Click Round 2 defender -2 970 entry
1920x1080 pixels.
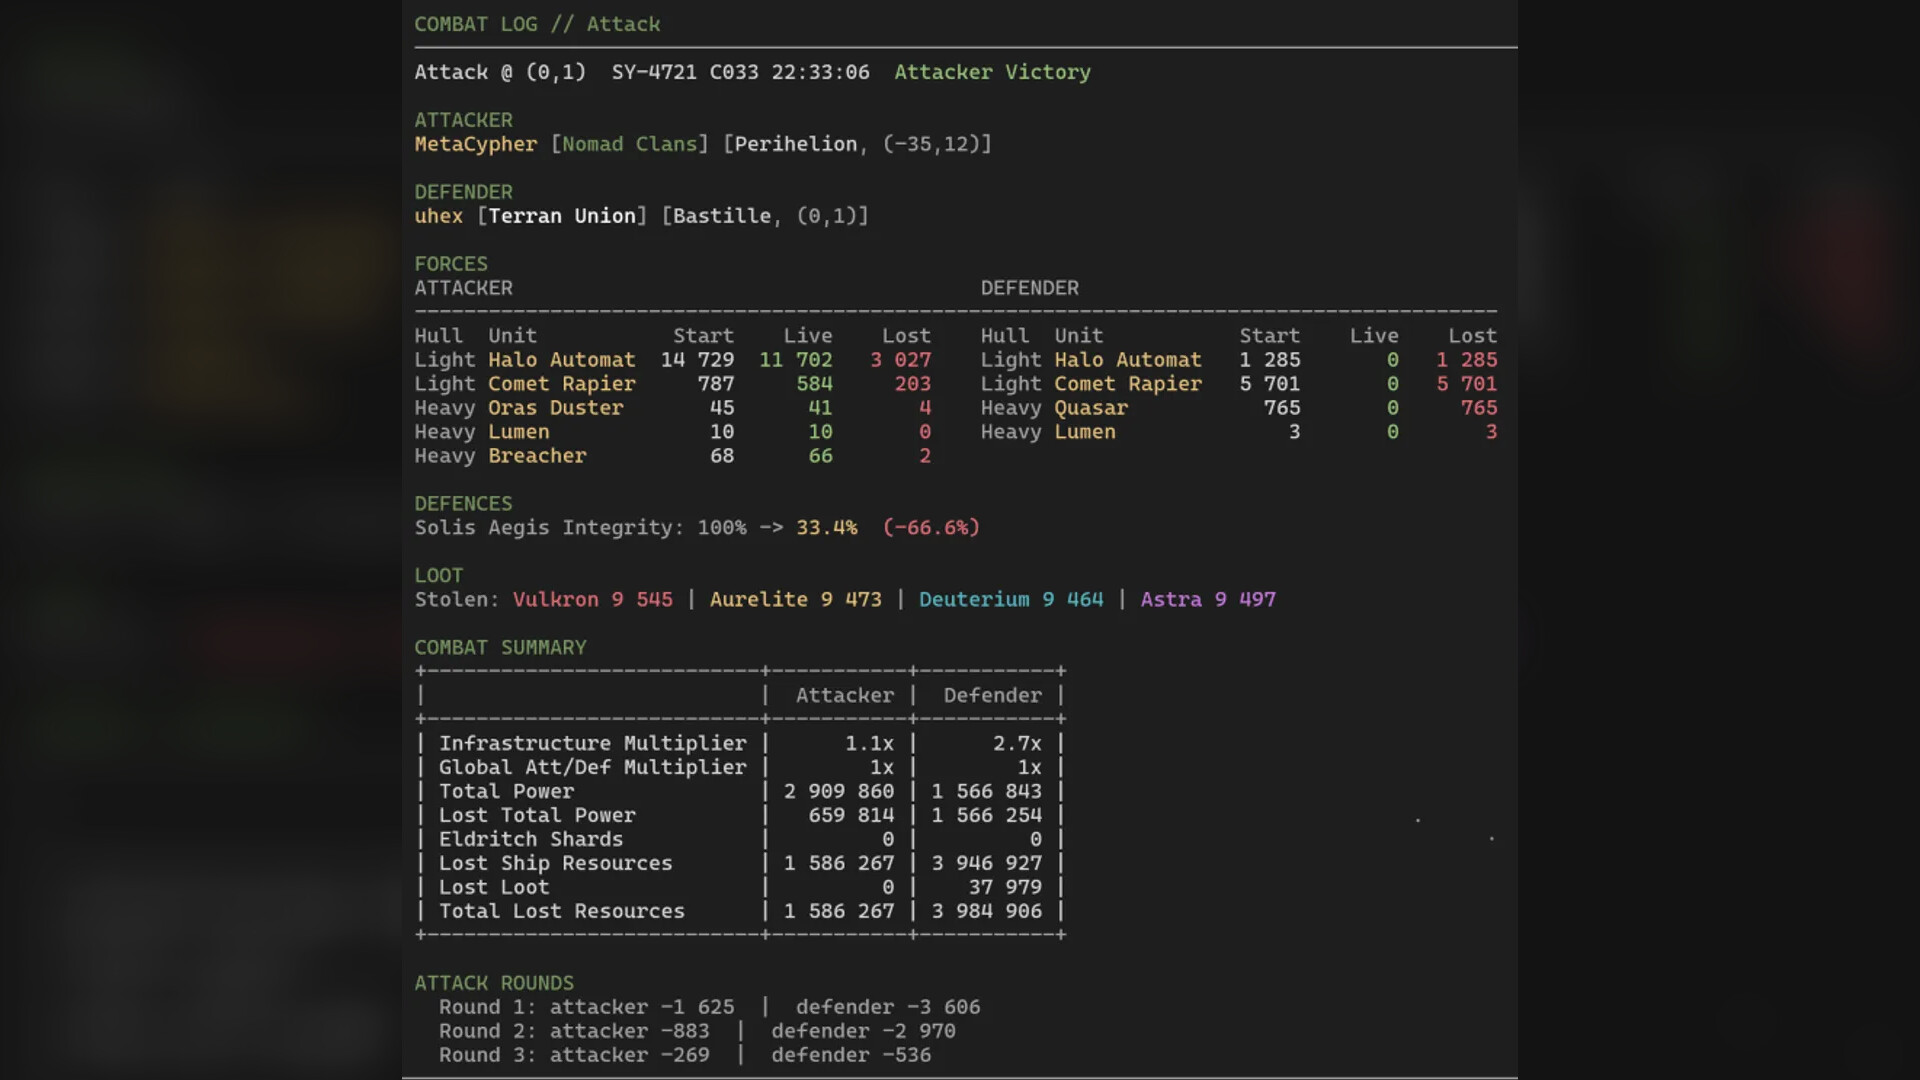(x=863, y=1032)
